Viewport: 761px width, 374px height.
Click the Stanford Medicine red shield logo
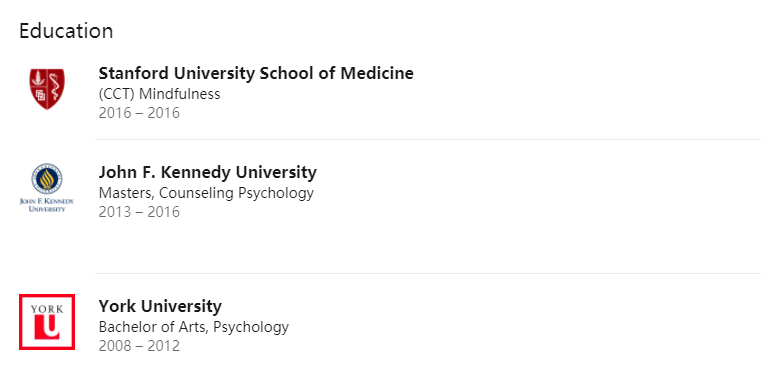47,89
